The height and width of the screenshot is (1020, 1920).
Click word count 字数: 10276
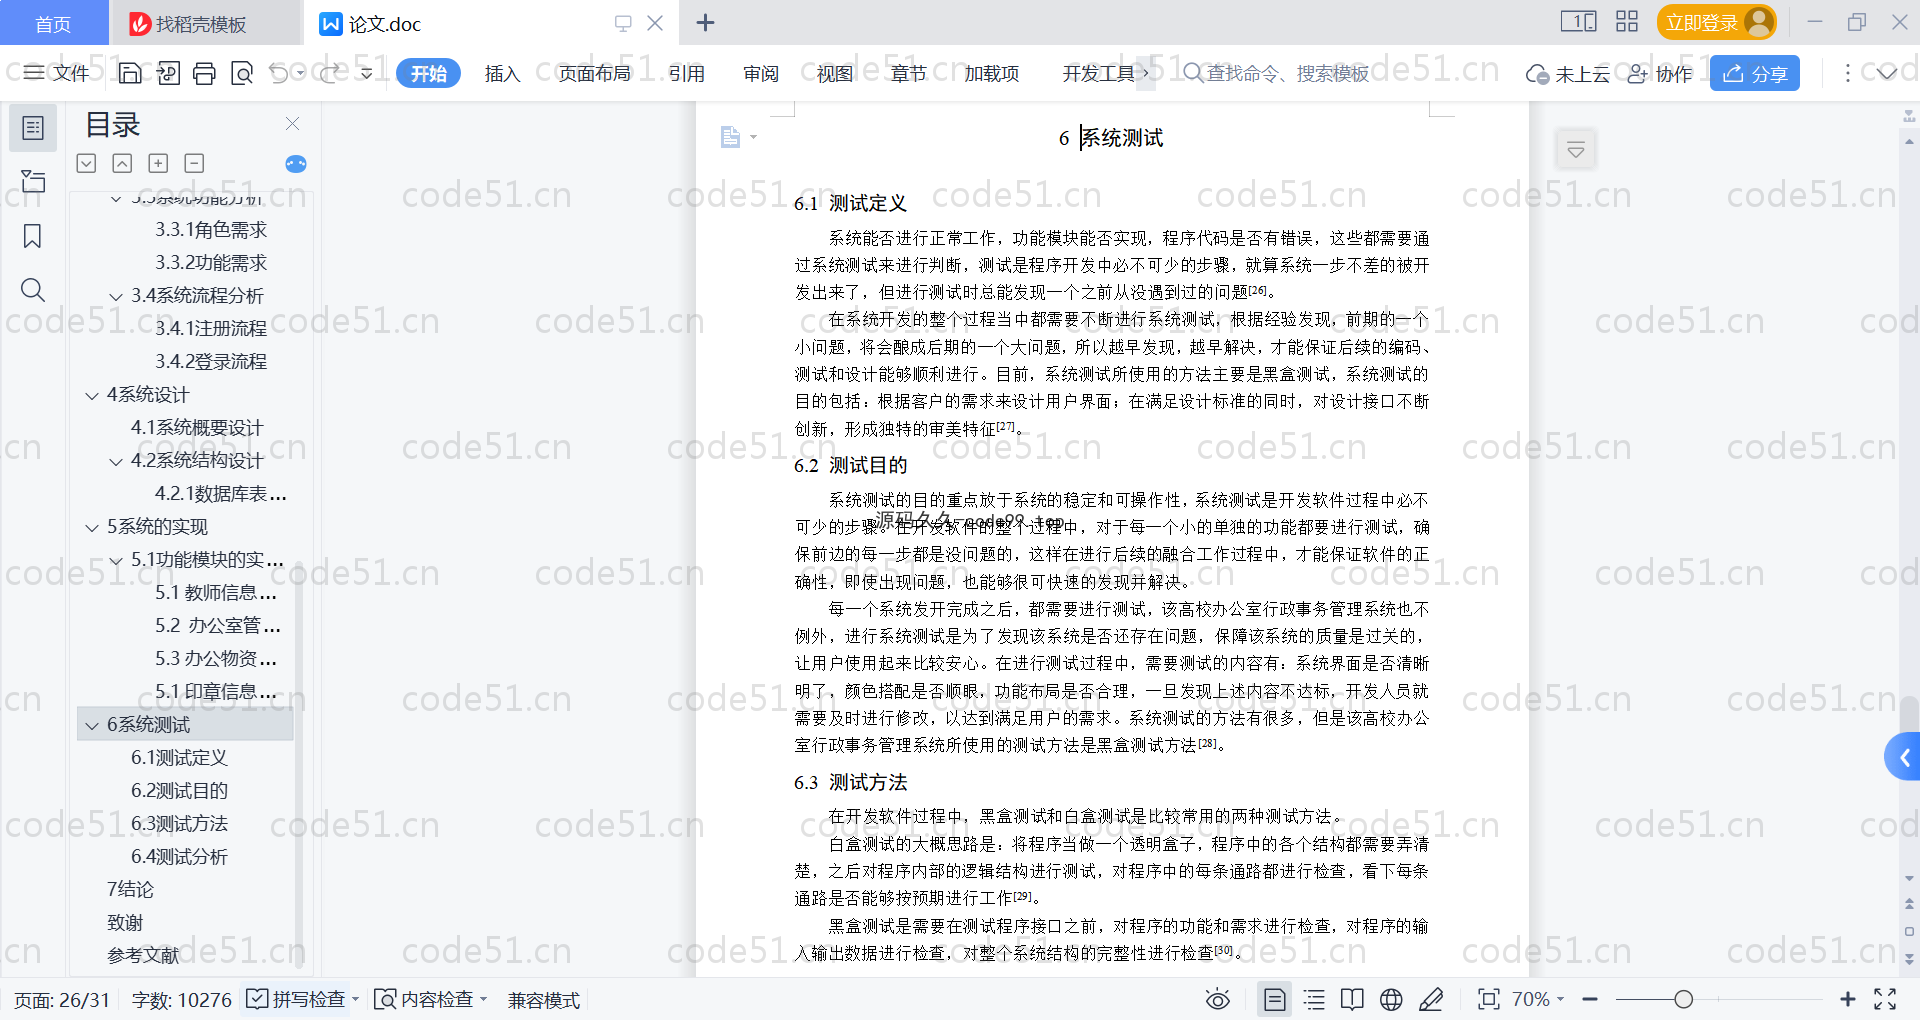point(181,1000)
